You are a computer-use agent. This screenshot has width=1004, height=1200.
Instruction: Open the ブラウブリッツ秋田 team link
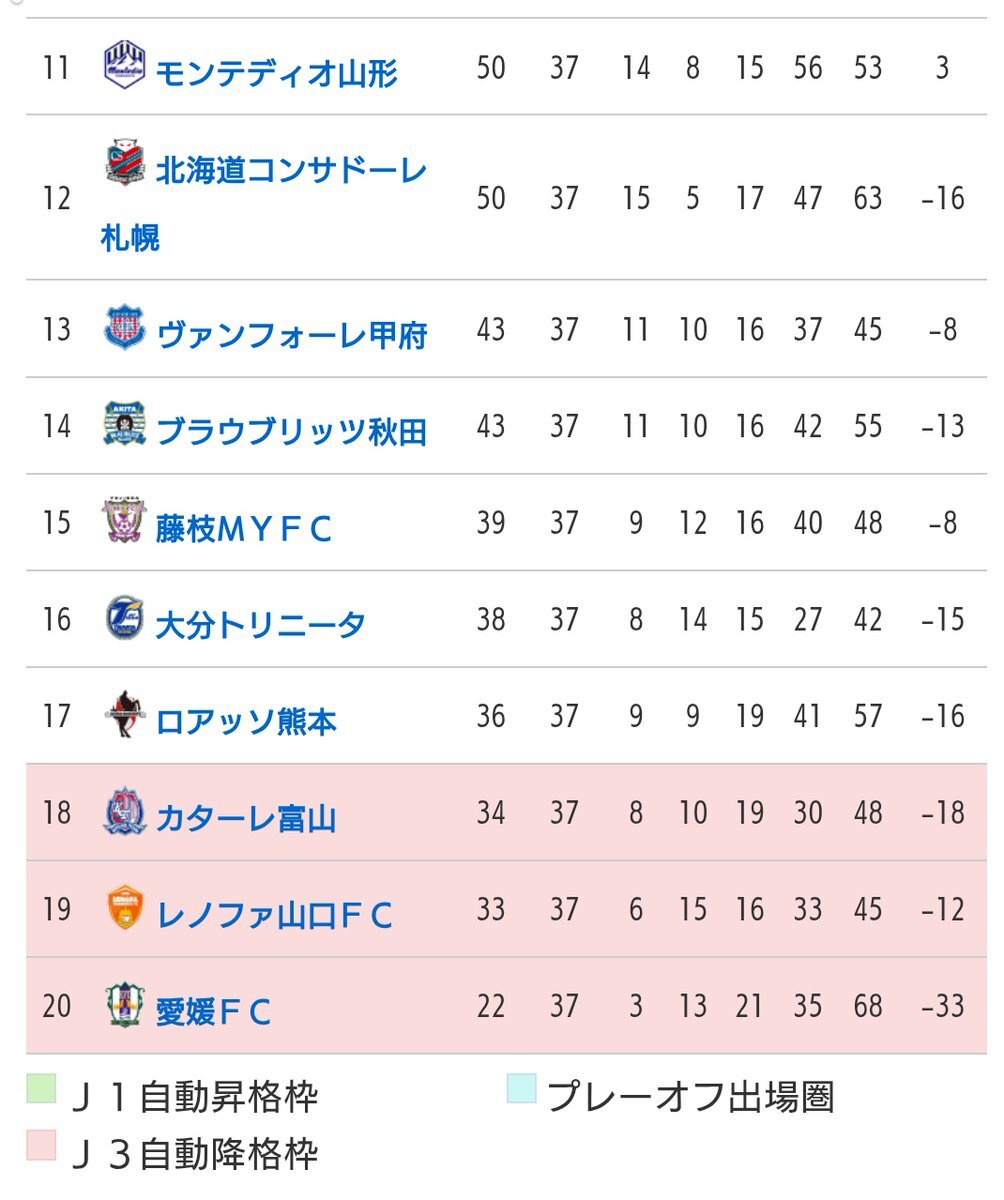coord(292,432)
